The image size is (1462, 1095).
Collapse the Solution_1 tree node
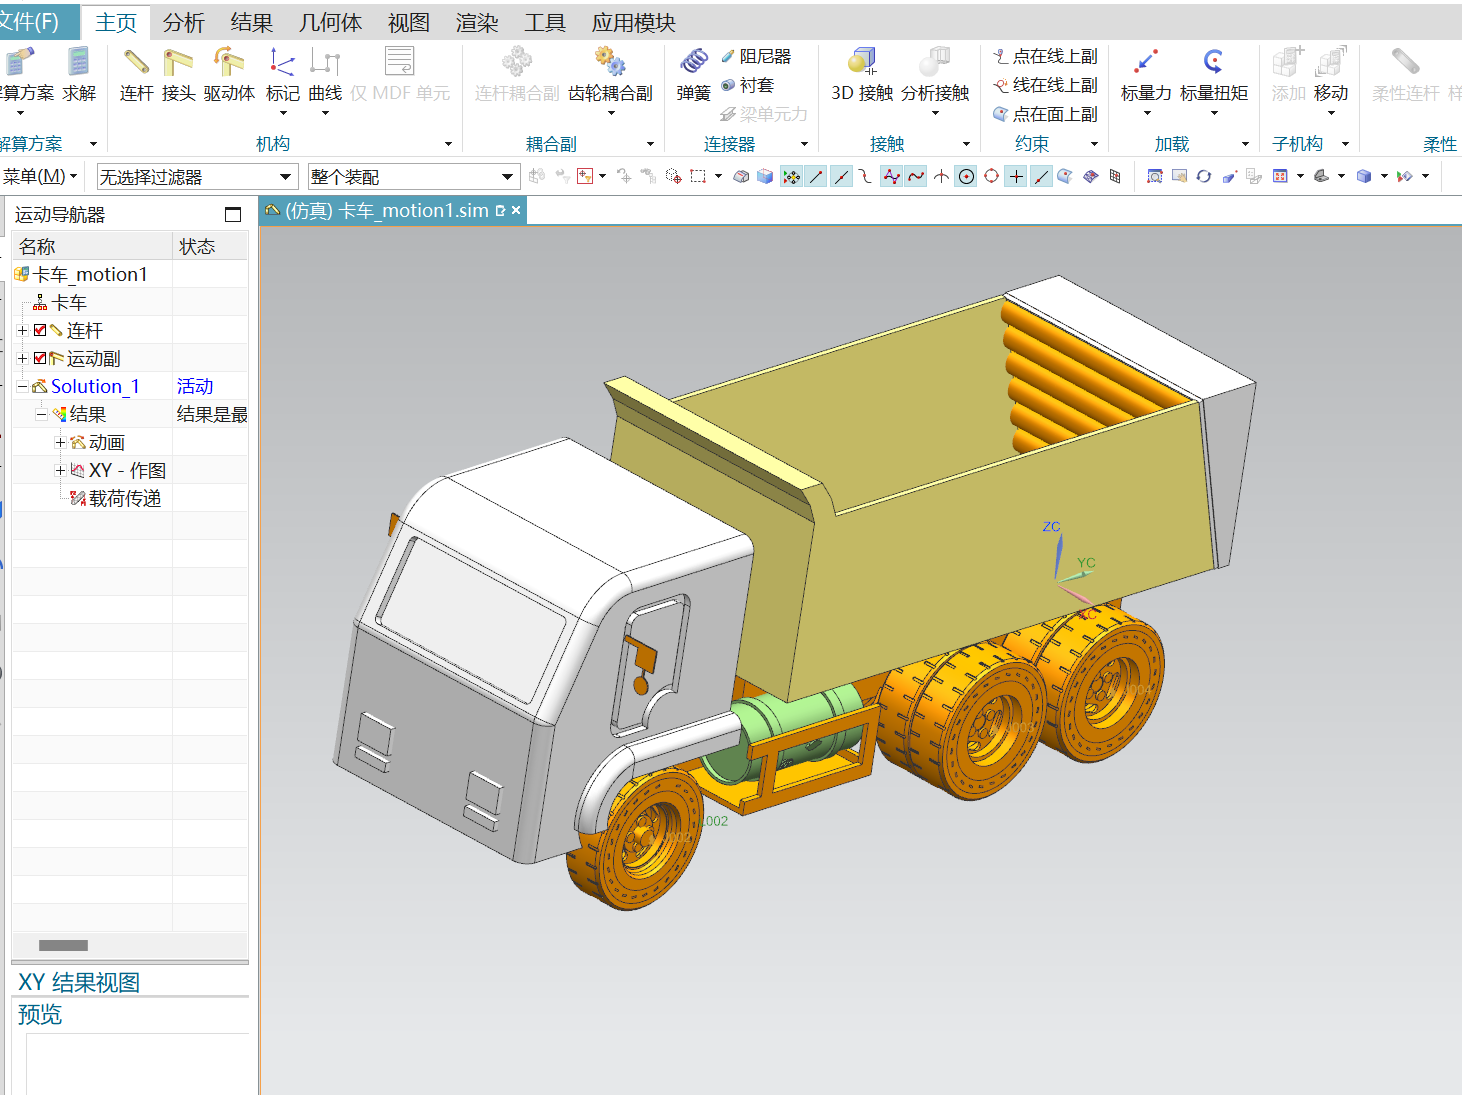coord(22,386)
